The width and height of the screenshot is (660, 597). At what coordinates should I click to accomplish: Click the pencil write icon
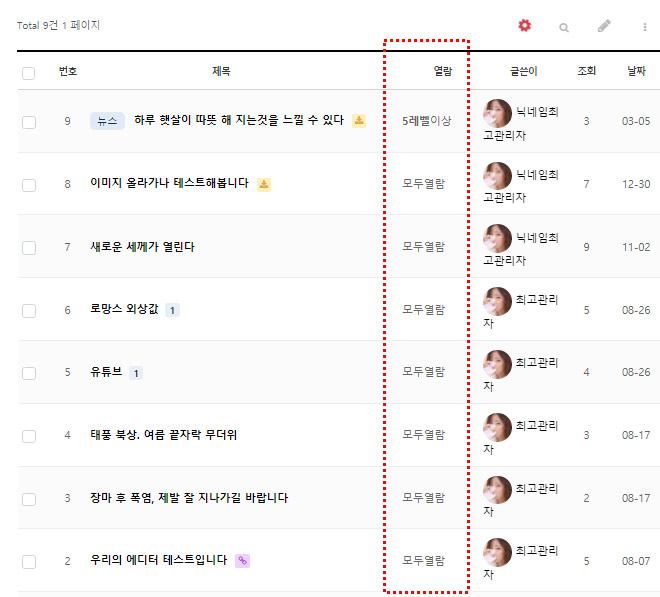[604, 26]
